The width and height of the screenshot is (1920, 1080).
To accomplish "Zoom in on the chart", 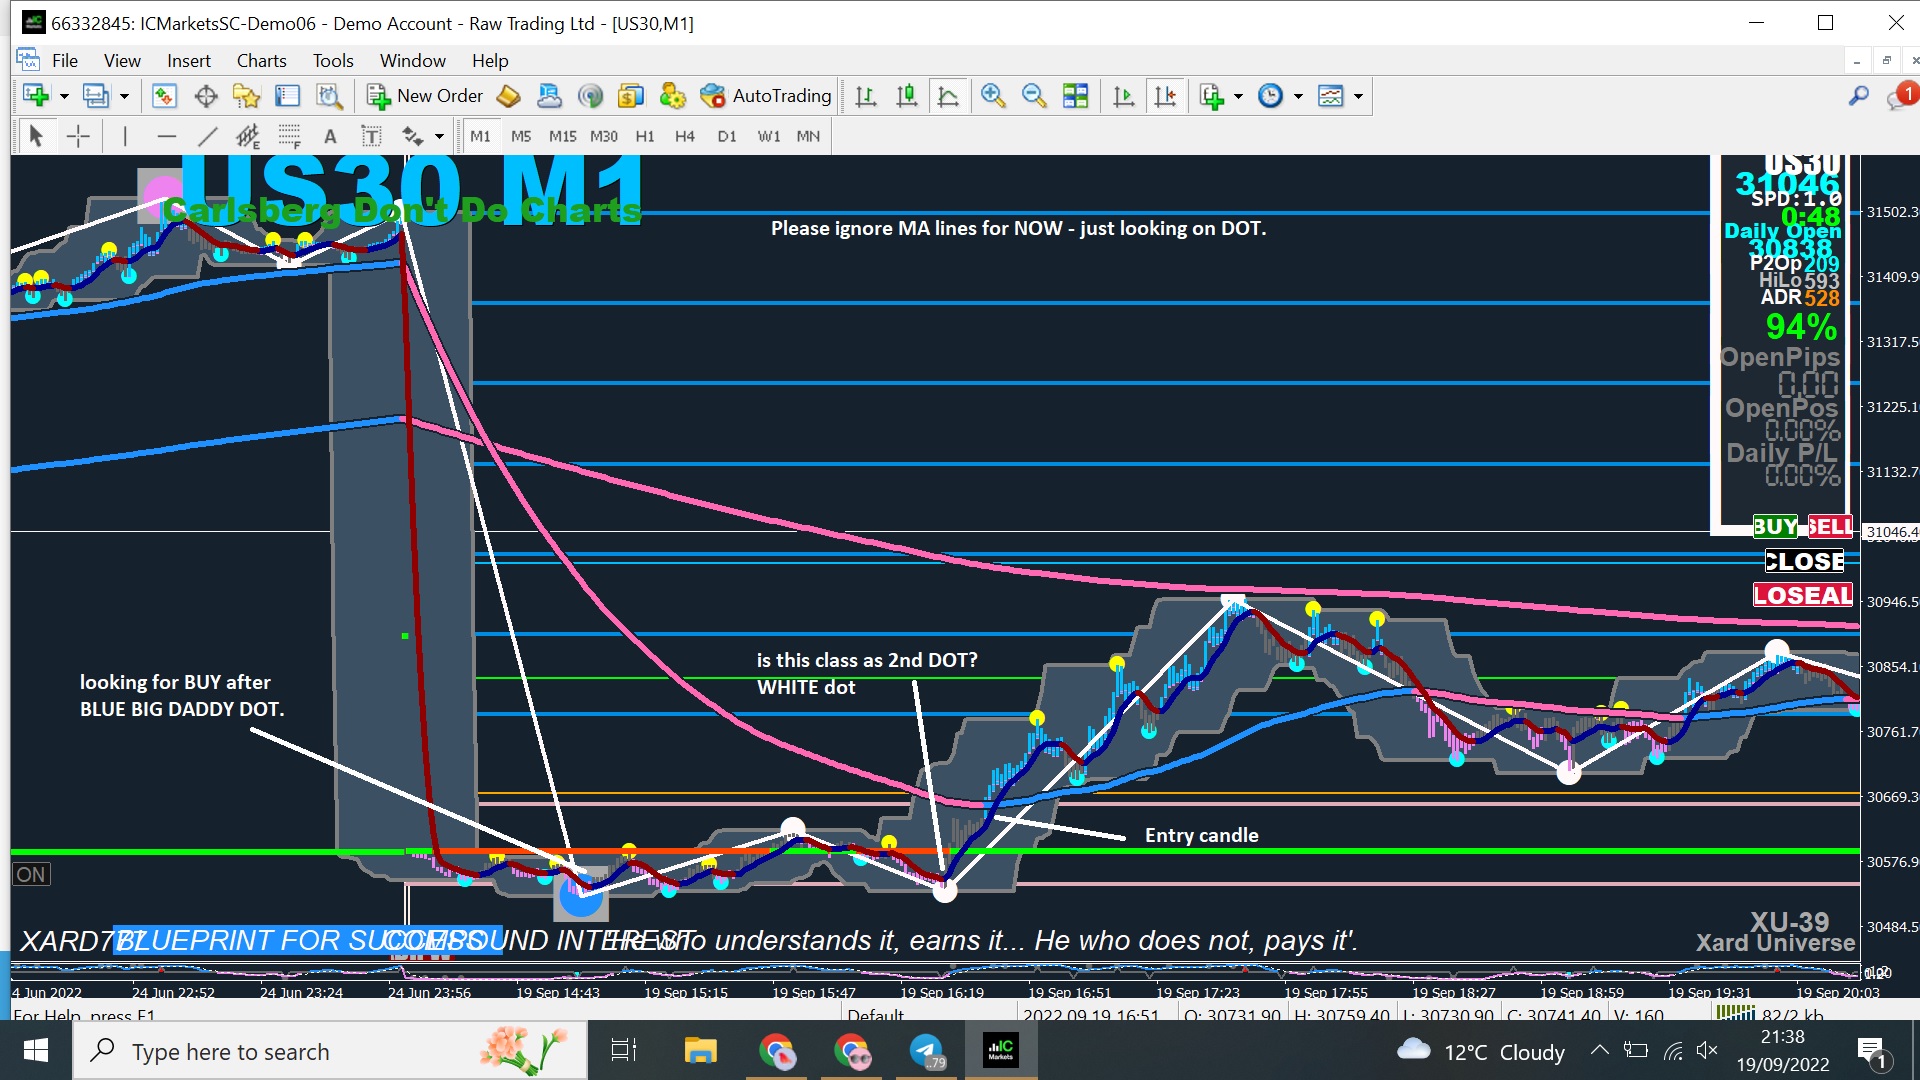I will (x=992, y=96).
